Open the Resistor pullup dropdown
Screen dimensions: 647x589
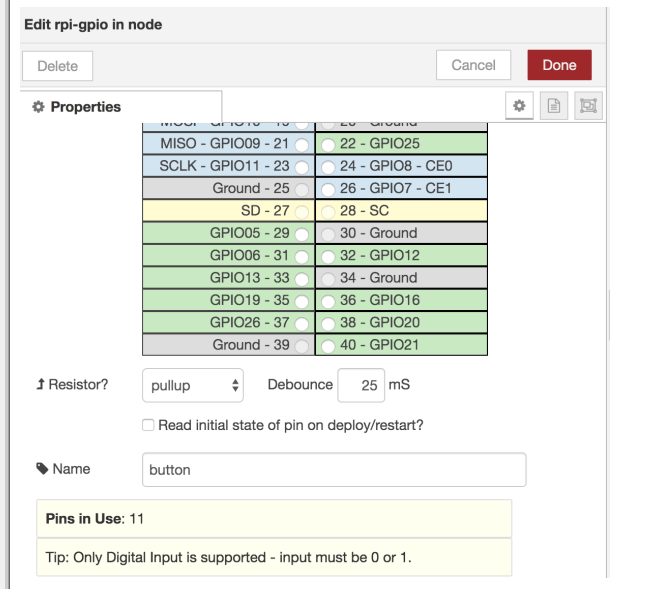[x=193, y=385]
